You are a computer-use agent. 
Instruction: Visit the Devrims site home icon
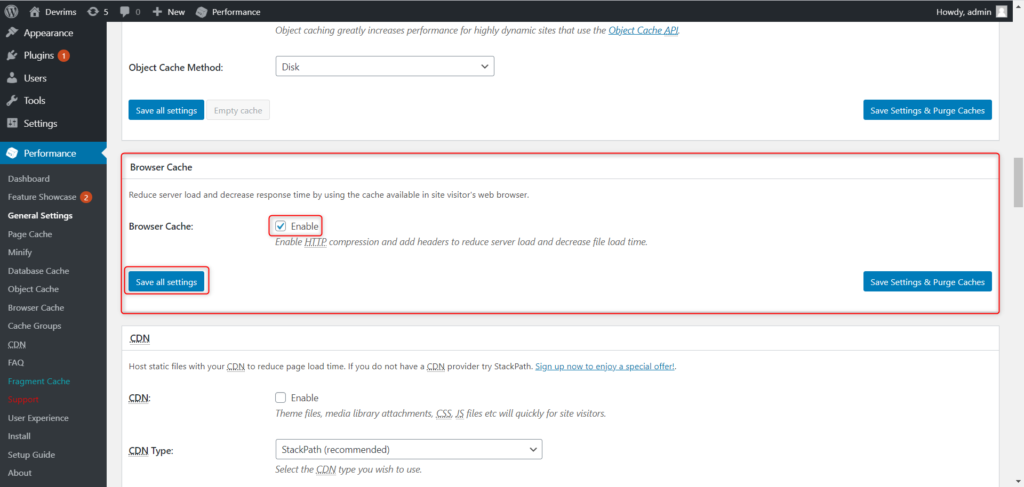coord(35,12)
